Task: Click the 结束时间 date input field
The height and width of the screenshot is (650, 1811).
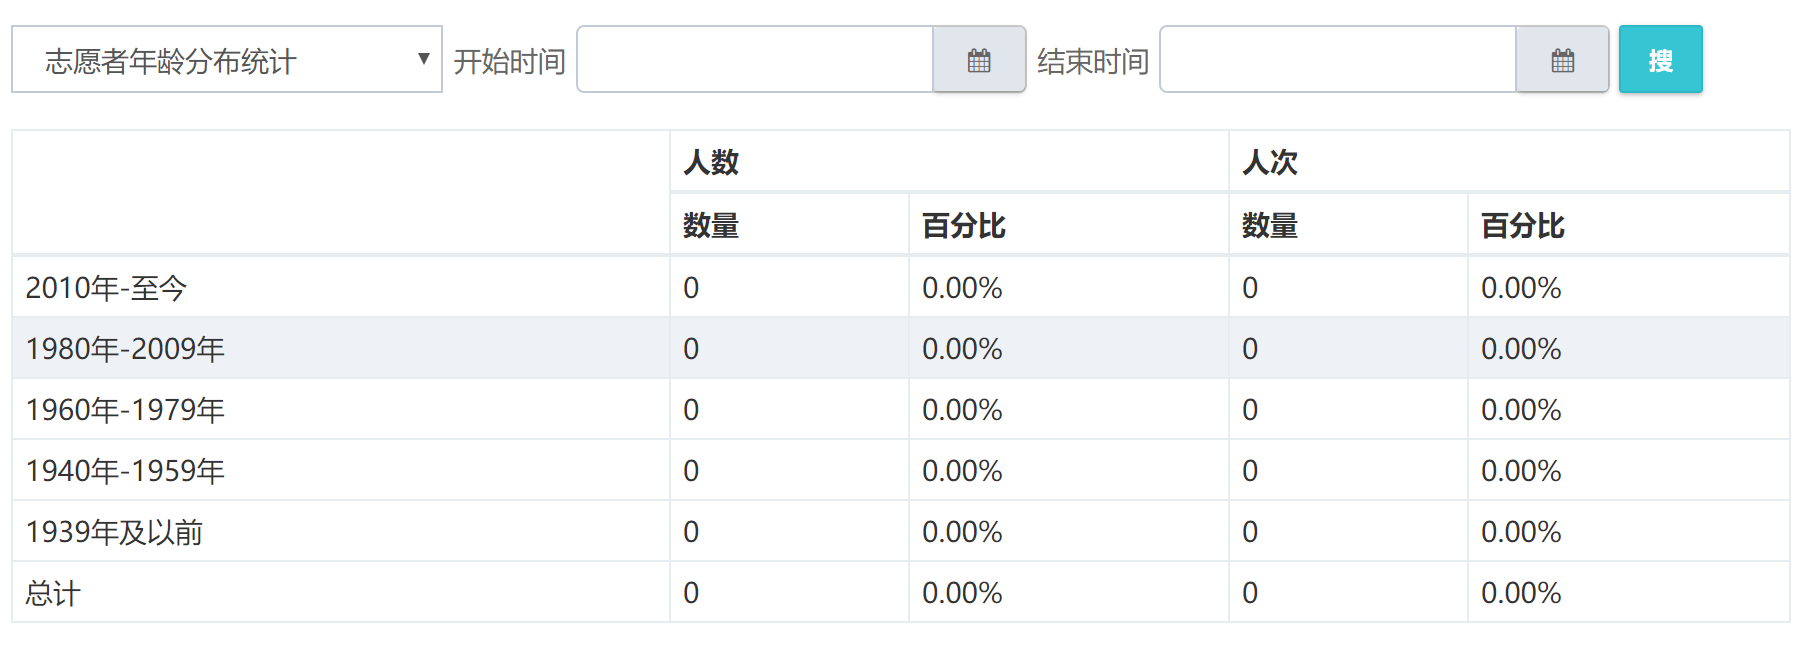Action: (1338, 60)
